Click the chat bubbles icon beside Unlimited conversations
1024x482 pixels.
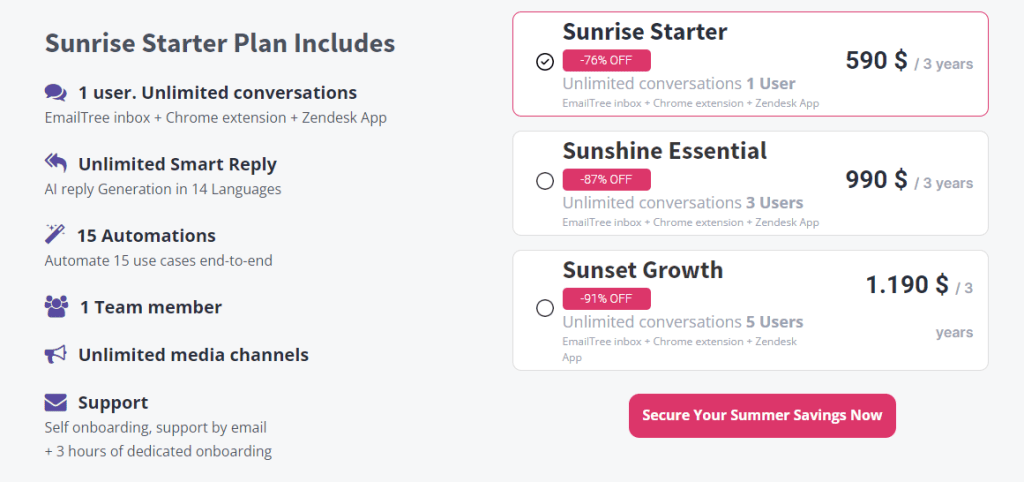tap(56, 93)
